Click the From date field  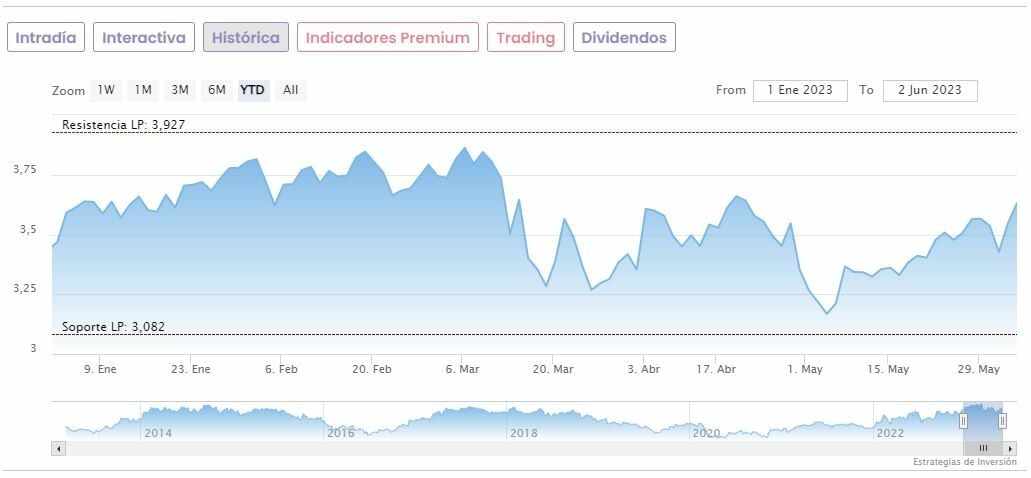click(800, 90)
